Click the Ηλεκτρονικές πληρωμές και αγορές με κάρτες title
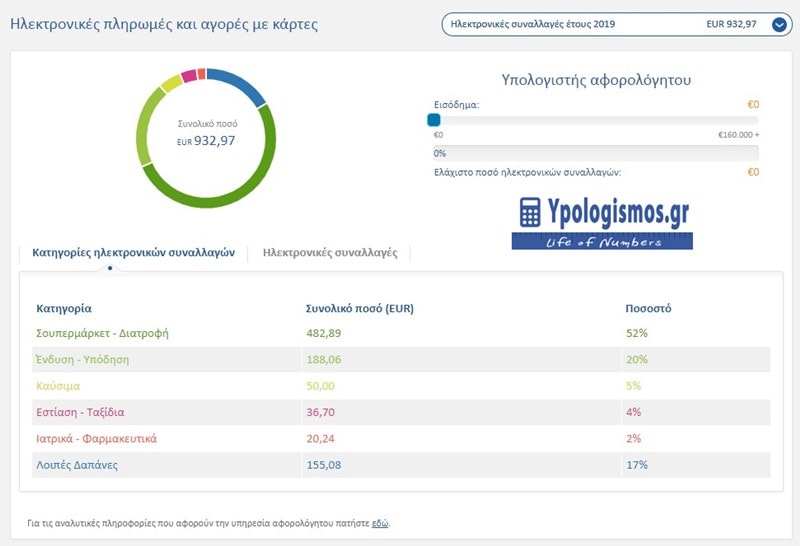 pos(164,24)
